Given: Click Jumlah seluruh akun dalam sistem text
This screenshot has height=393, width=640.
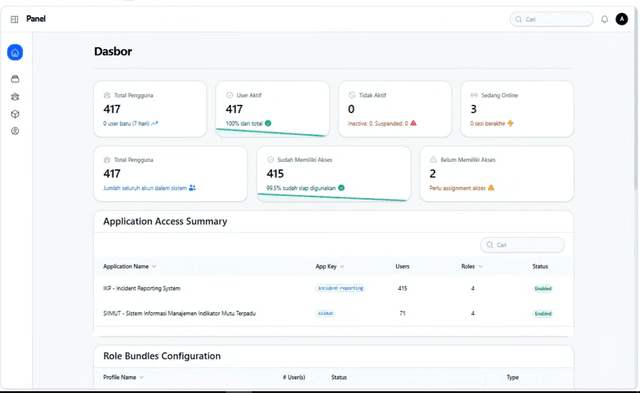Looking at the screenshot, I should [145, 188].
